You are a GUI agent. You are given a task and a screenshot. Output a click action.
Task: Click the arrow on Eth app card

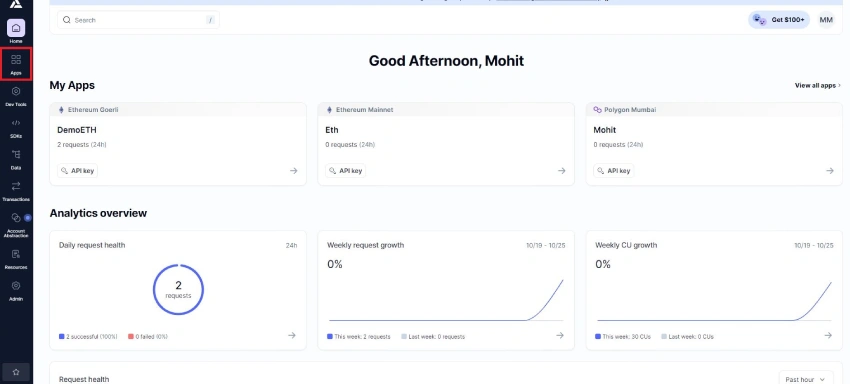pyautogui.click(x=562, y=171)
